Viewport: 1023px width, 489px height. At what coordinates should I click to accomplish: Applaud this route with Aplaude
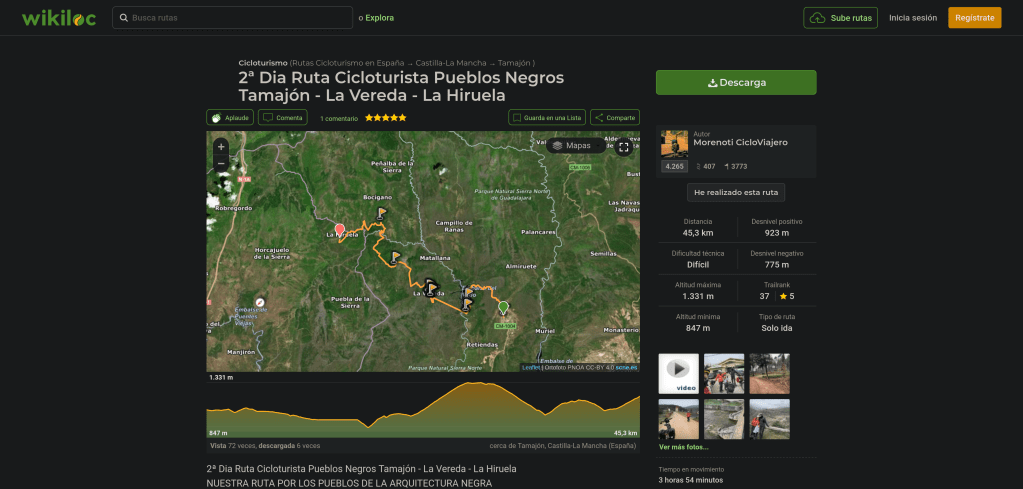click(x=230, y=118)
